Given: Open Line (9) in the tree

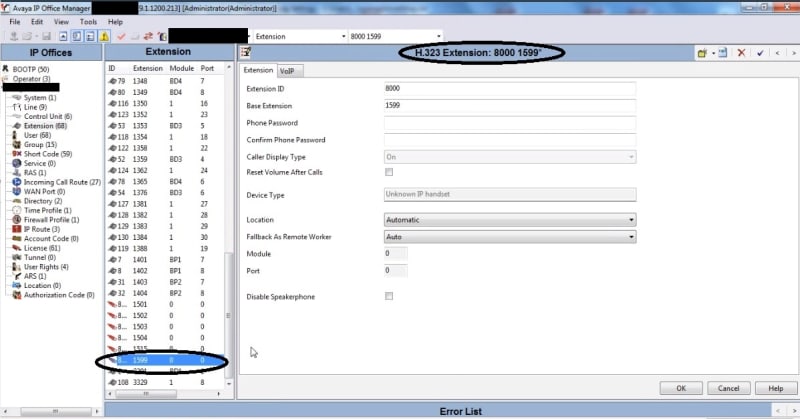Looking at the screenshot, I should click(35, 107).
